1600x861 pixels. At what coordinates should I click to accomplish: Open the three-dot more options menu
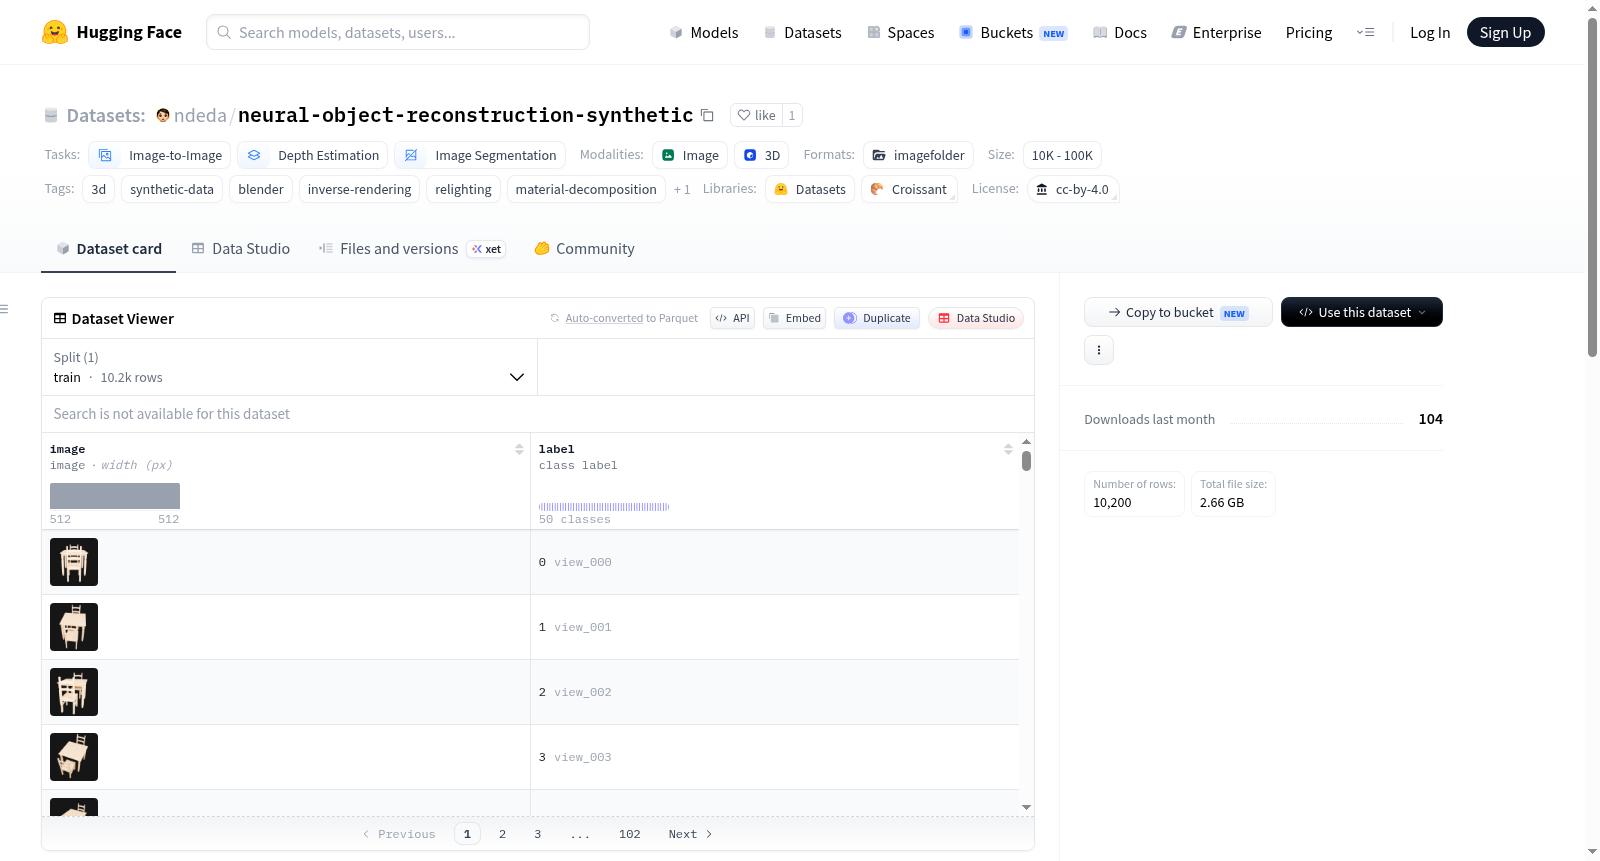1099,350
